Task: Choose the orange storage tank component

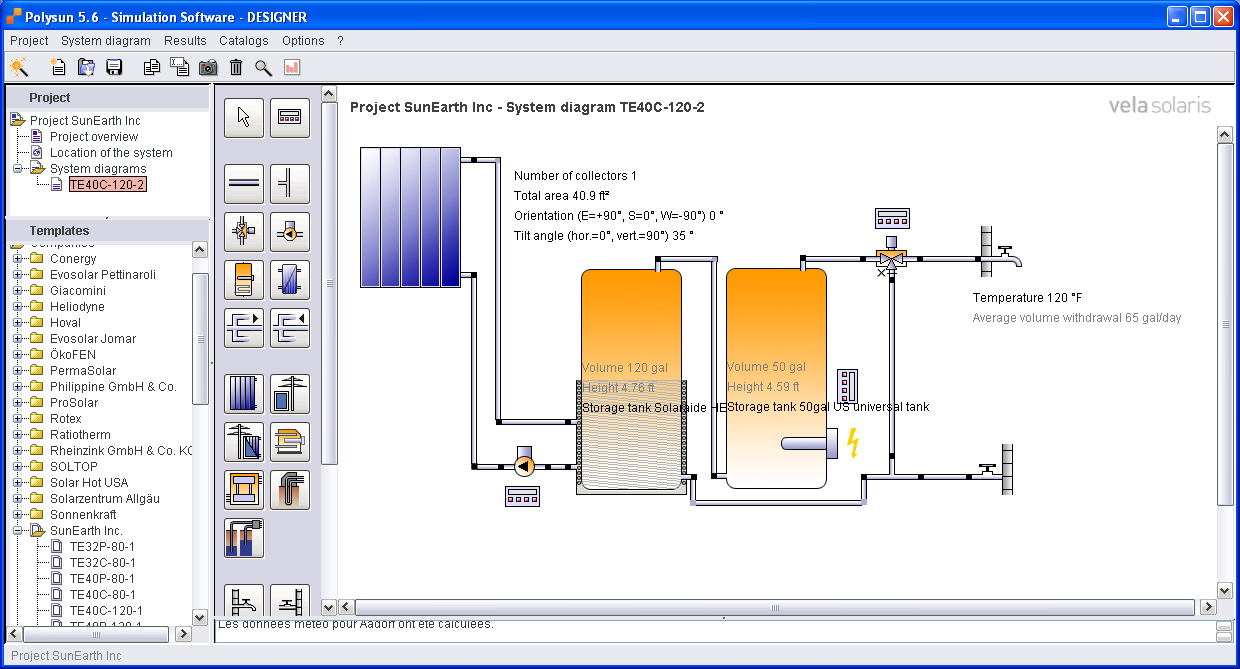Action: click(x=244, y=280)
